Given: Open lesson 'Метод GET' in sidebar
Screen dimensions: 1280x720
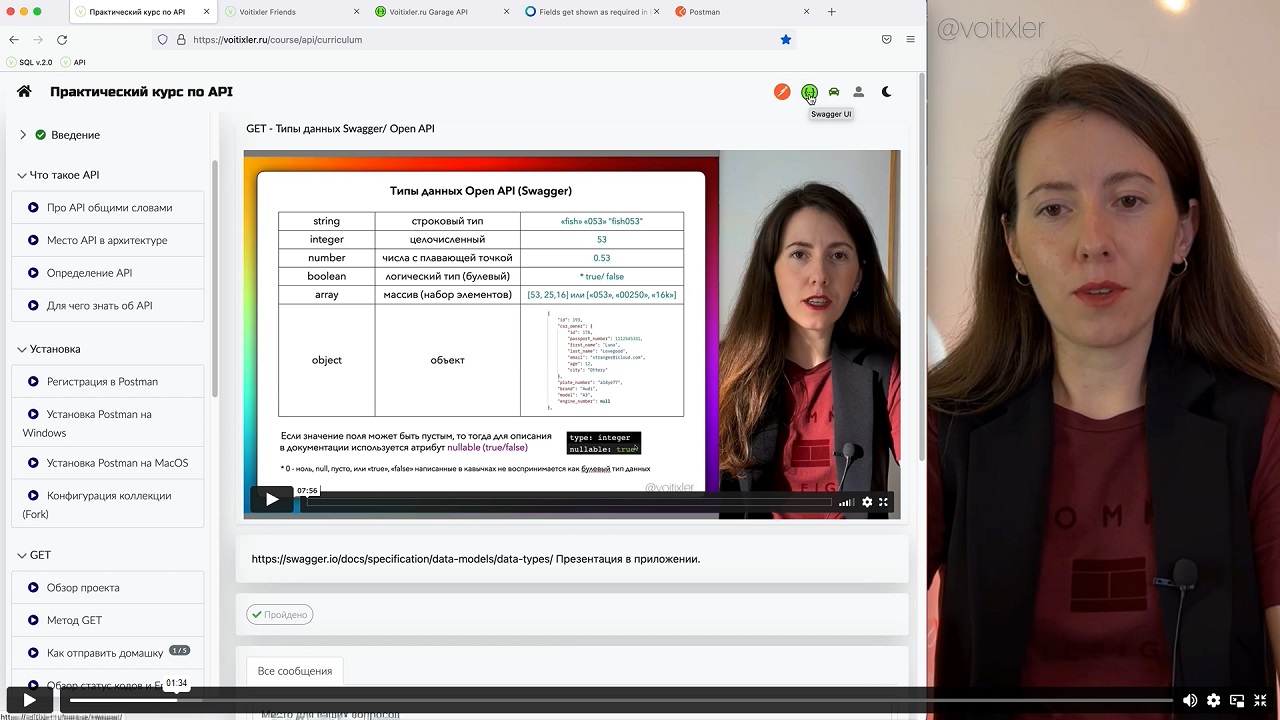Looking at the screenshot, I should 74,620.
